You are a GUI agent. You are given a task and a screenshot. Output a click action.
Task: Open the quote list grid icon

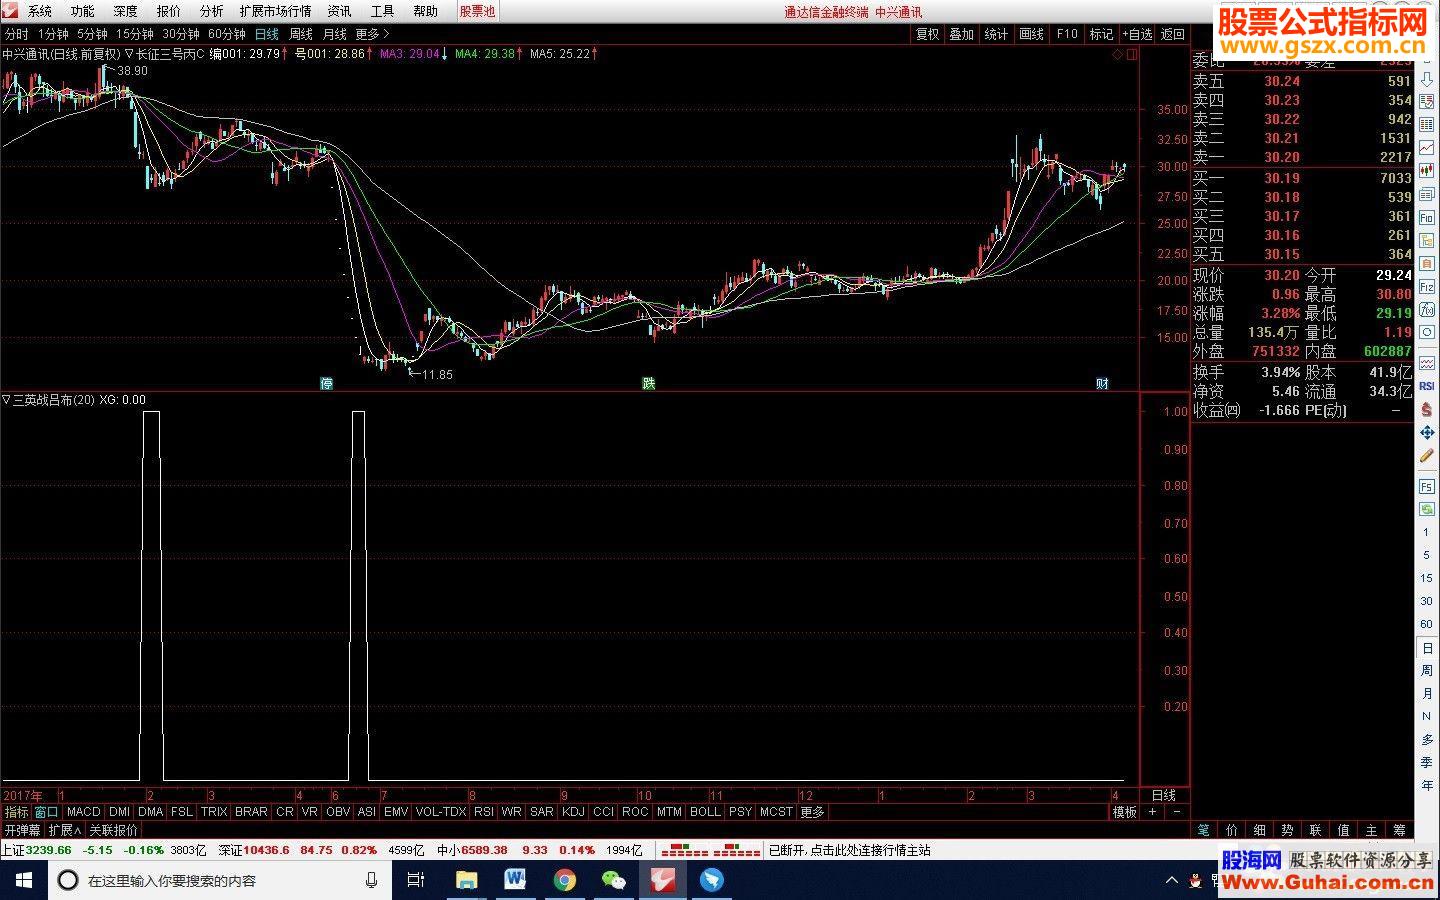coord(1427,123)
